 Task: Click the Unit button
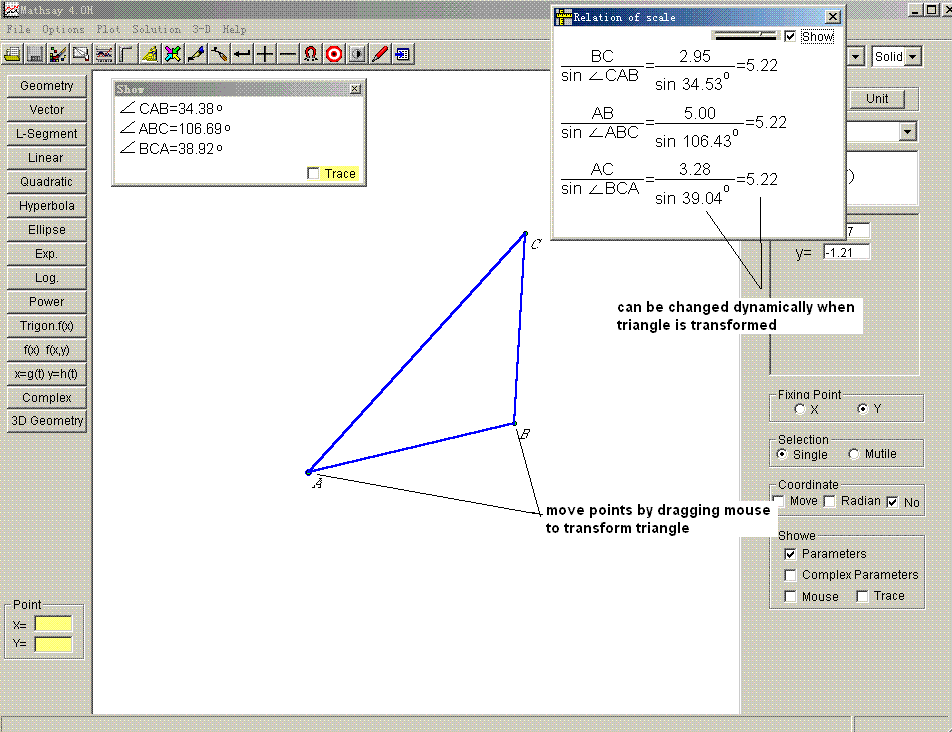click(x=877, y=98)
